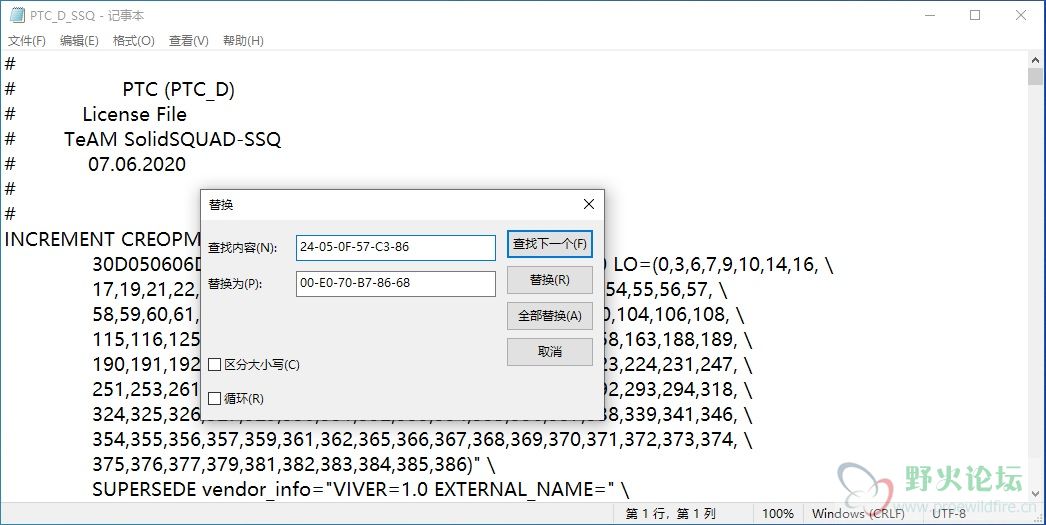Open the 帮助(H) menu

click(243, 41)
